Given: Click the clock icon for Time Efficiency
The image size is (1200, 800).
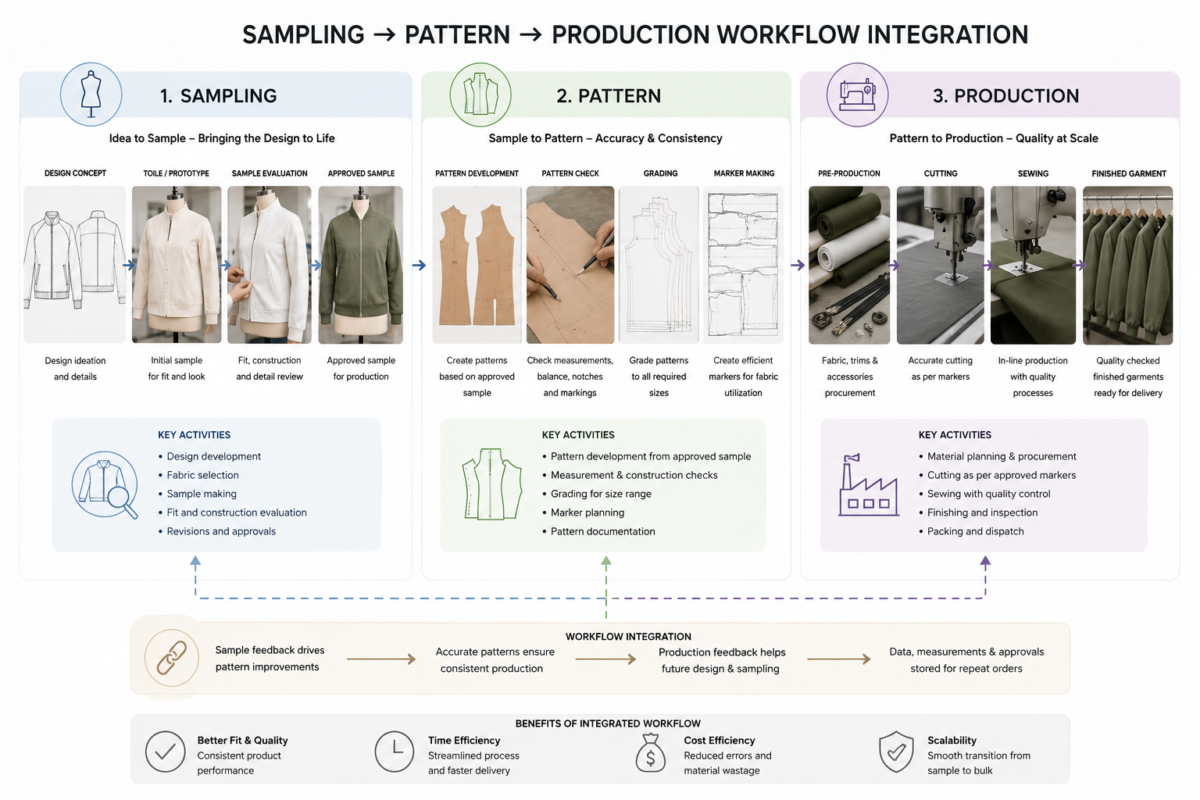Looking at the screenshot, I should pyautogui.click(x=395, y=750).
